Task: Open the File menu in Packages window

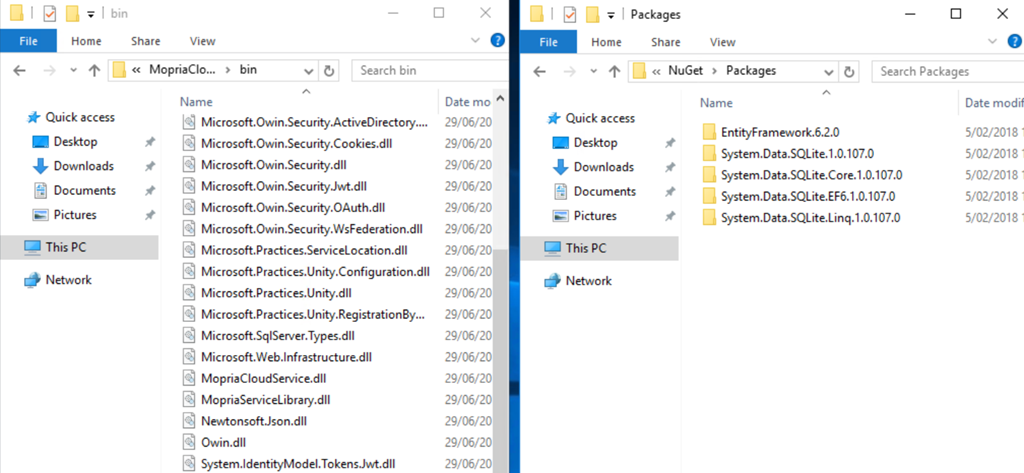Action: tap(549, 42)
